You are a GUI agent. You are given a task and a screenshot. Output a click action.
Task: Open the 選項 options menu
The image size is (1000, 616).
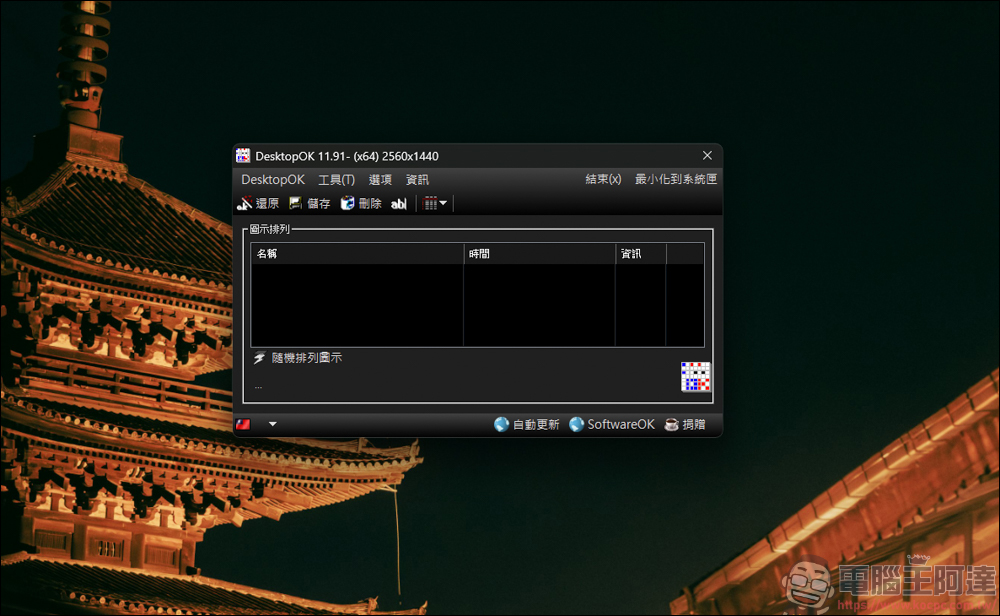(x=380, y=180)
